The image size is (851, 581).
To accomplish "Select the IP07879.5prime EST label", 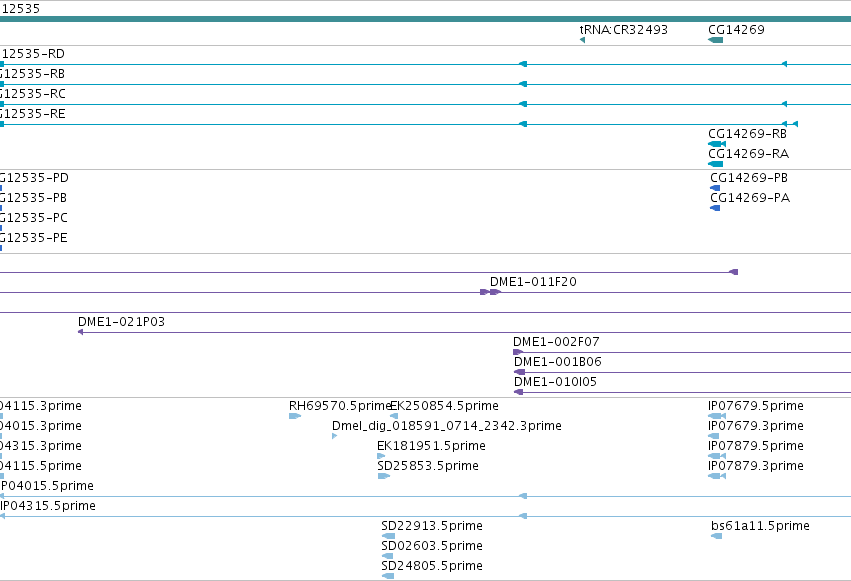I will pos(756,446).
